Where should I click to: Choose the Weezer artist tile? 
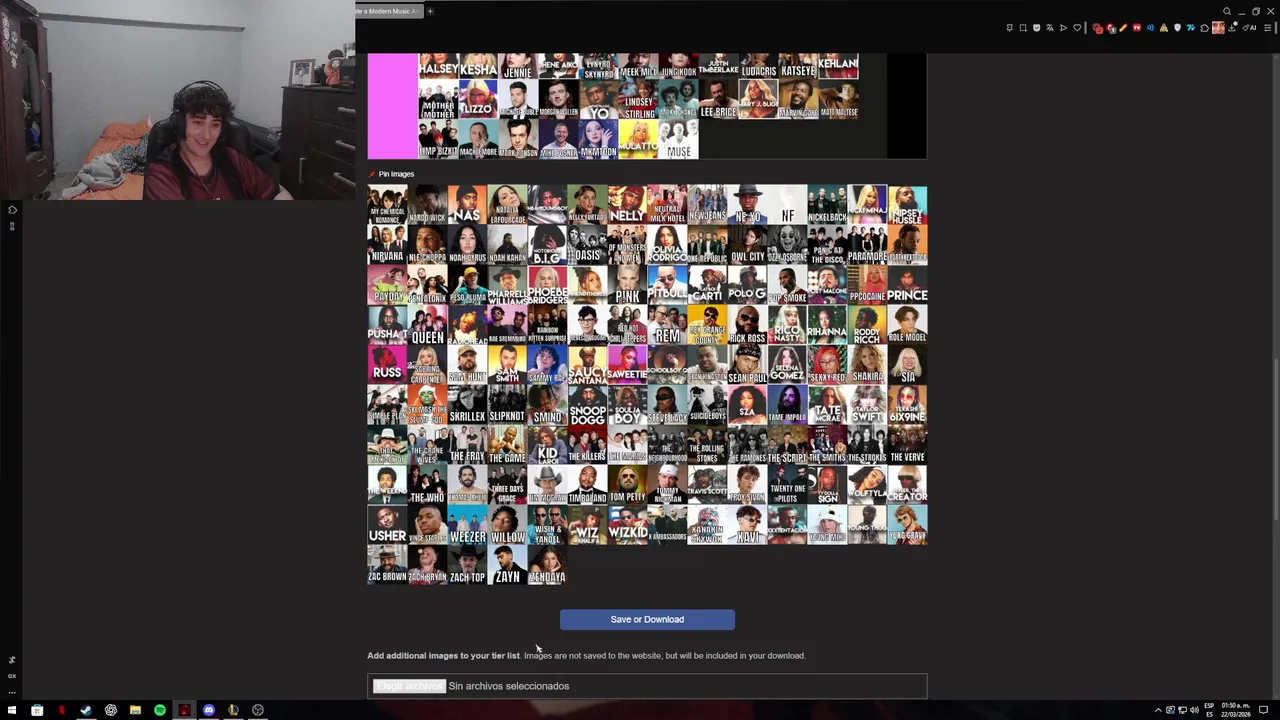(x=468, y=525)
